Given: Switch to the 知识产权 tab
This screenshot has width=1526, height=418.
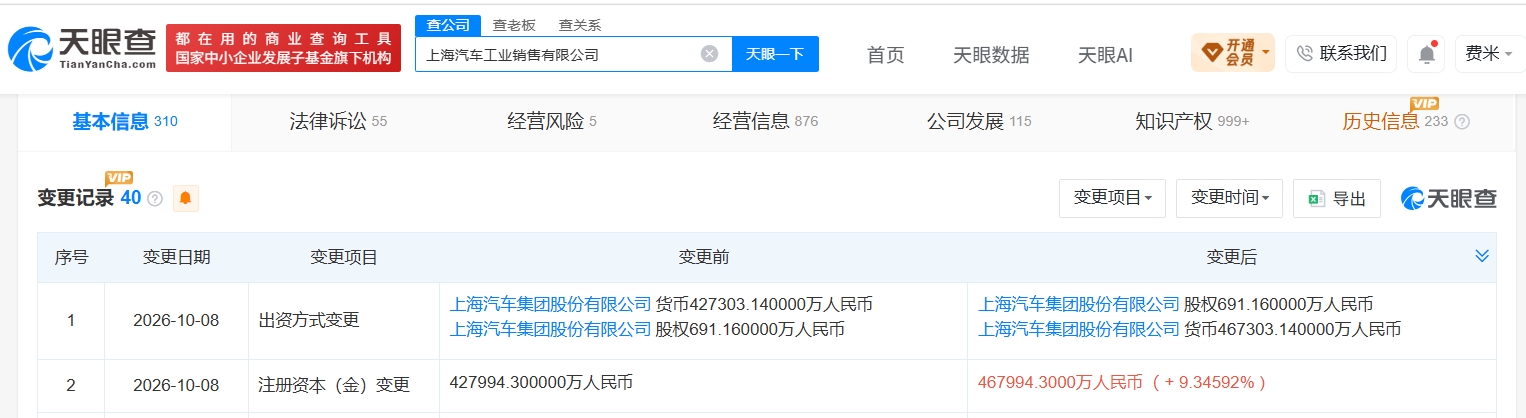Looking at the screenshot, I should [x=1192, y=122].
